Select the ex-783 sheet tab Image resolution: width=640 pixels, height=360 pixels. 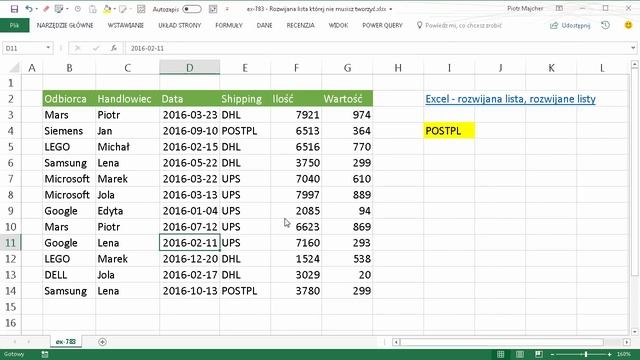[x=66, y=342]
